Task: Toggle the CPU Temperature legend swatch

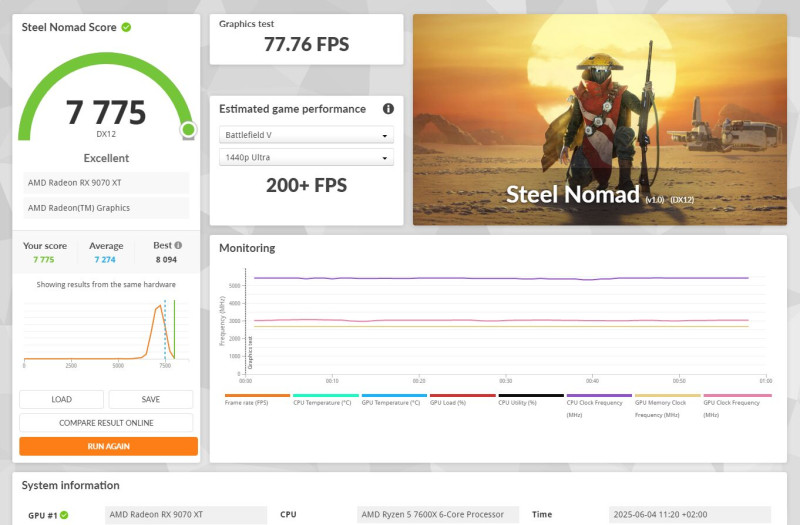Action: tap(326, 395)
